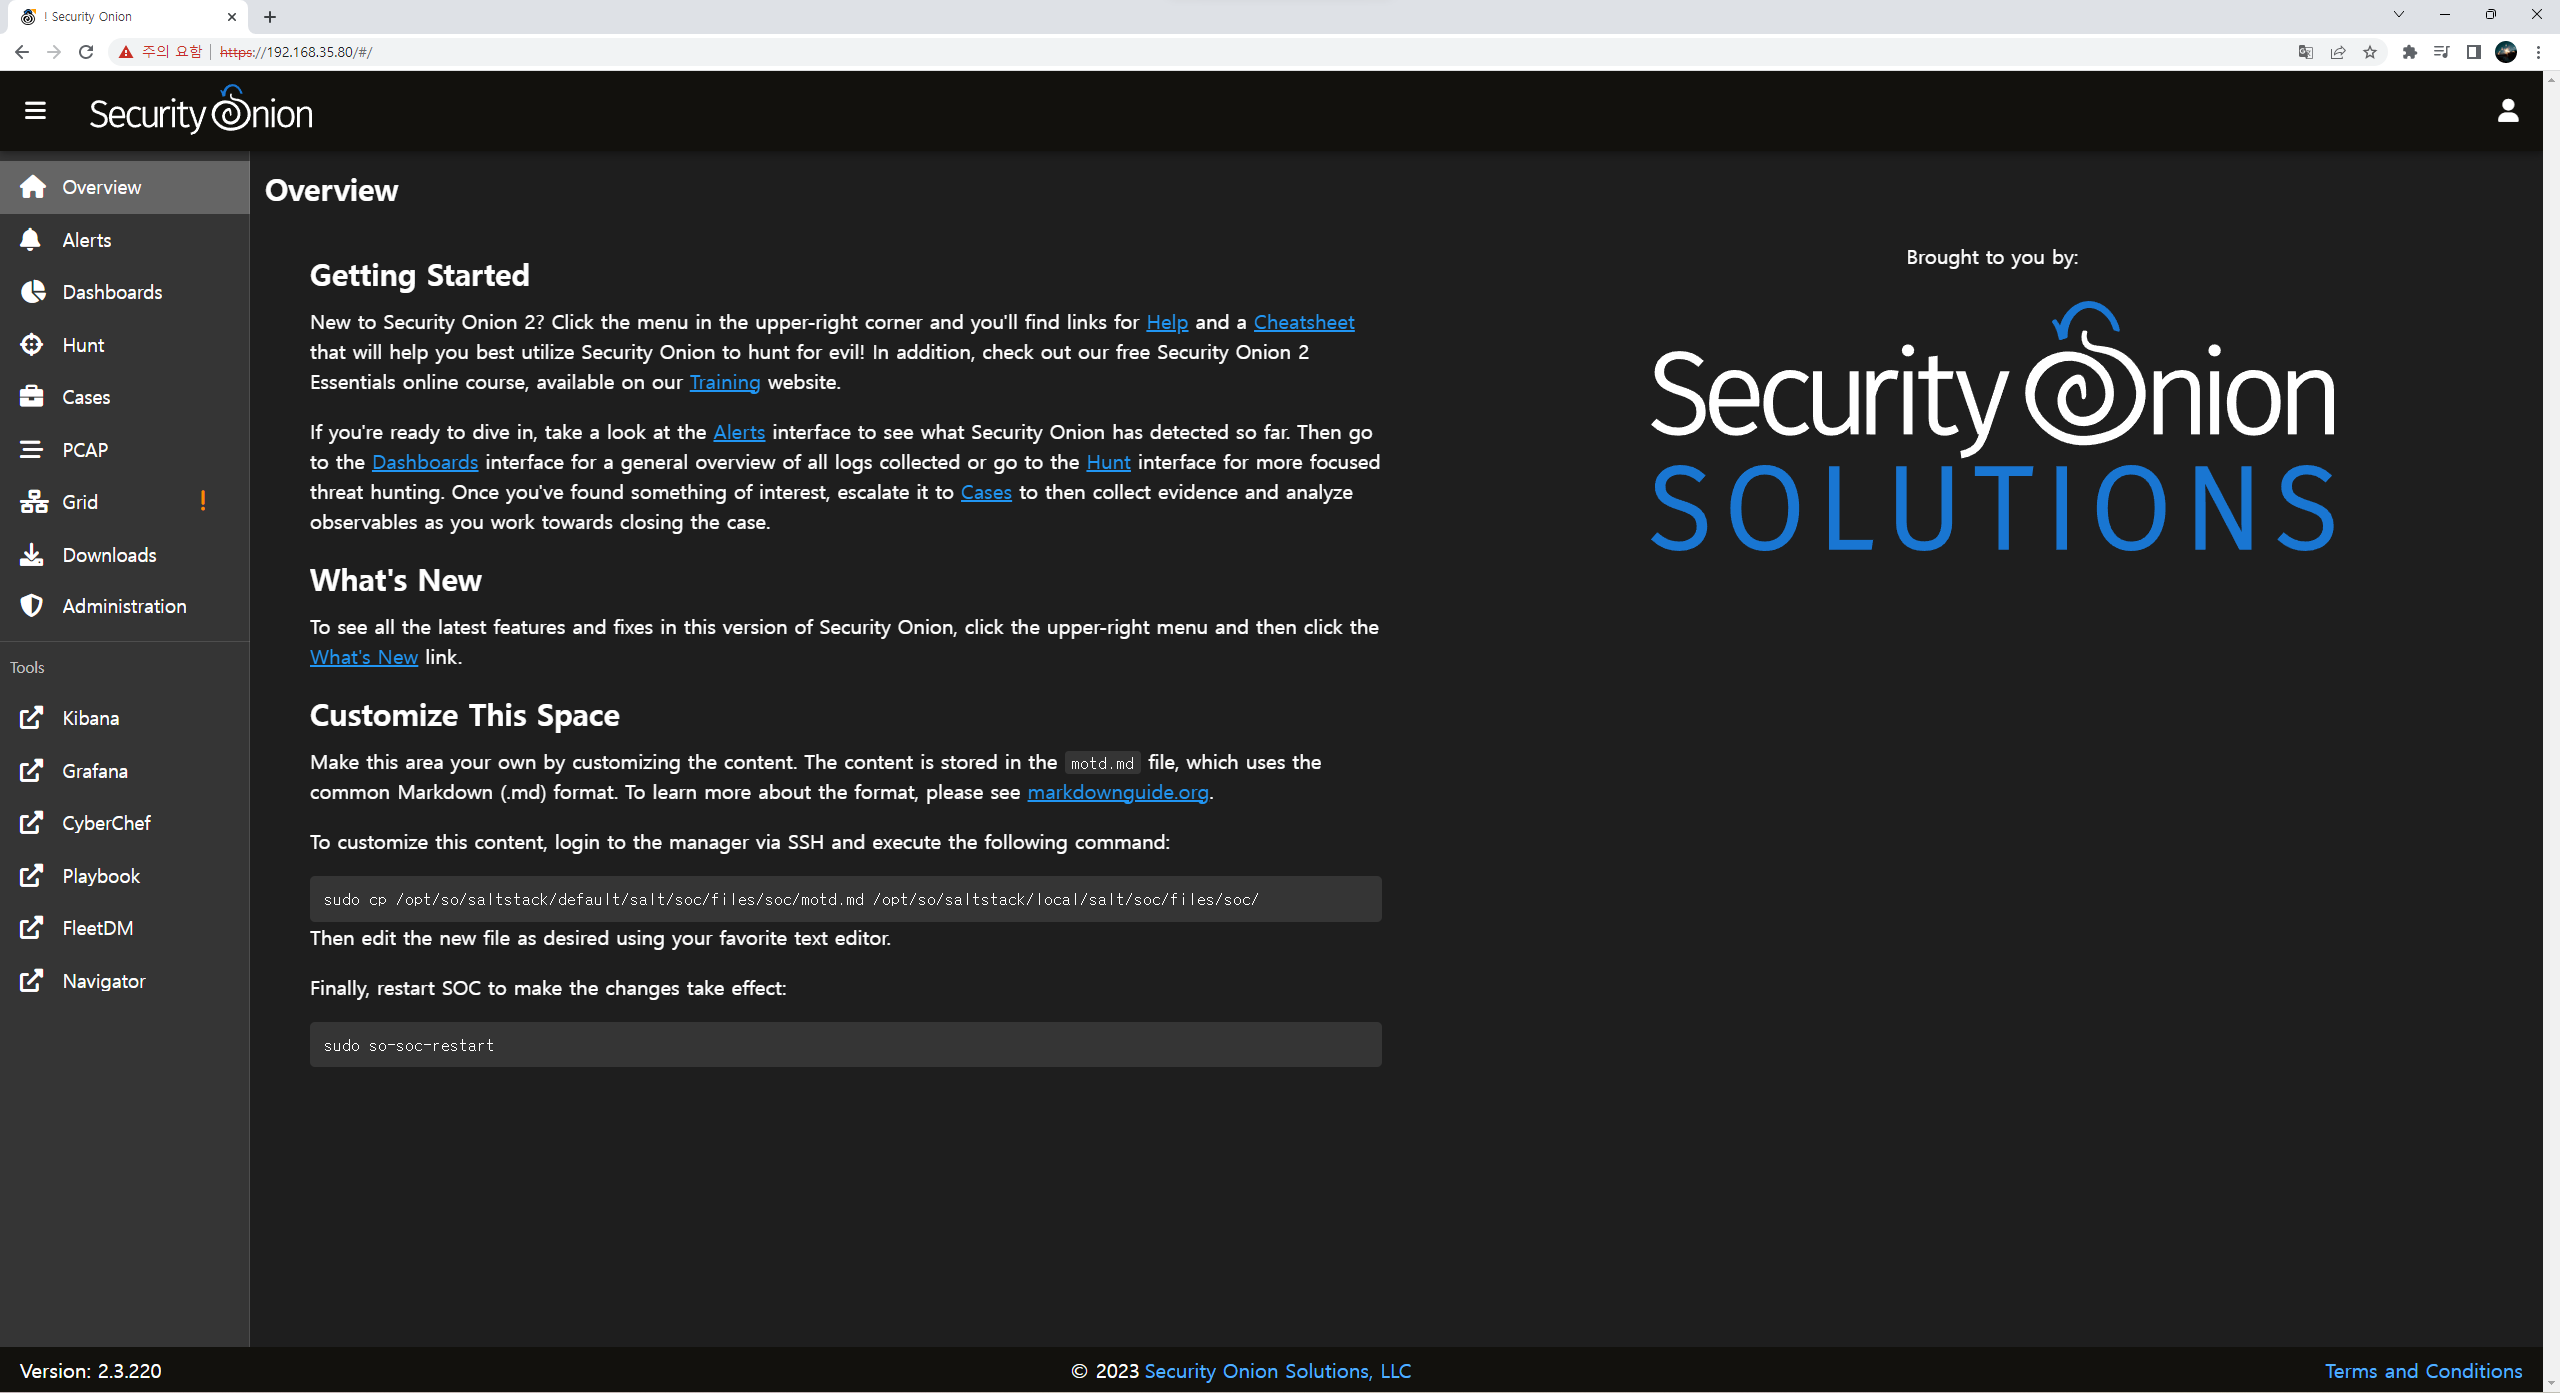Click the Grid orange warning indicator
This screenshot has height=1393, width=2560.
(x=203, y=501)
